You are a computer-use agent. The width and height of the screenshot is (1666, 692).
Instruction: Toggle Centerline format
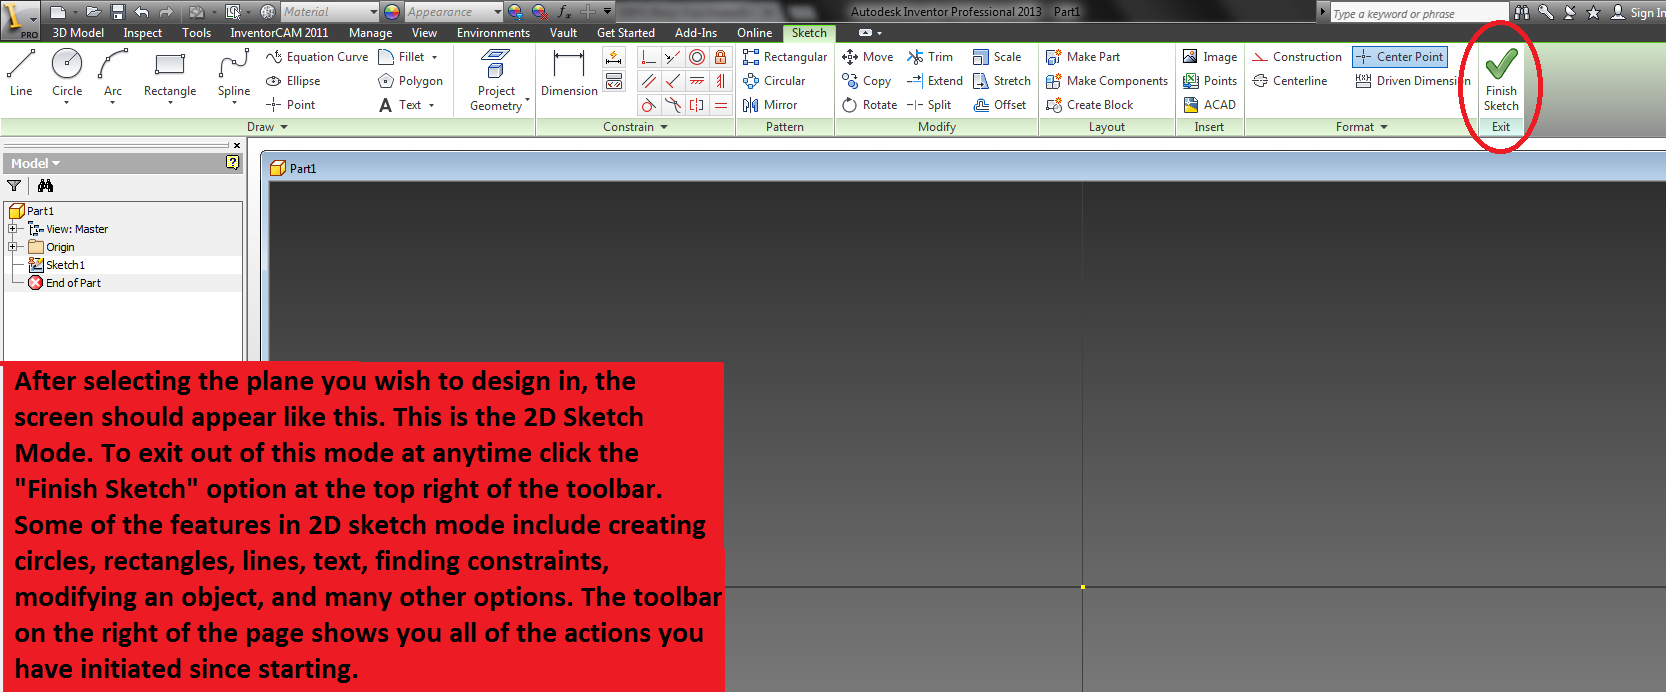(x=1290, y=81)
